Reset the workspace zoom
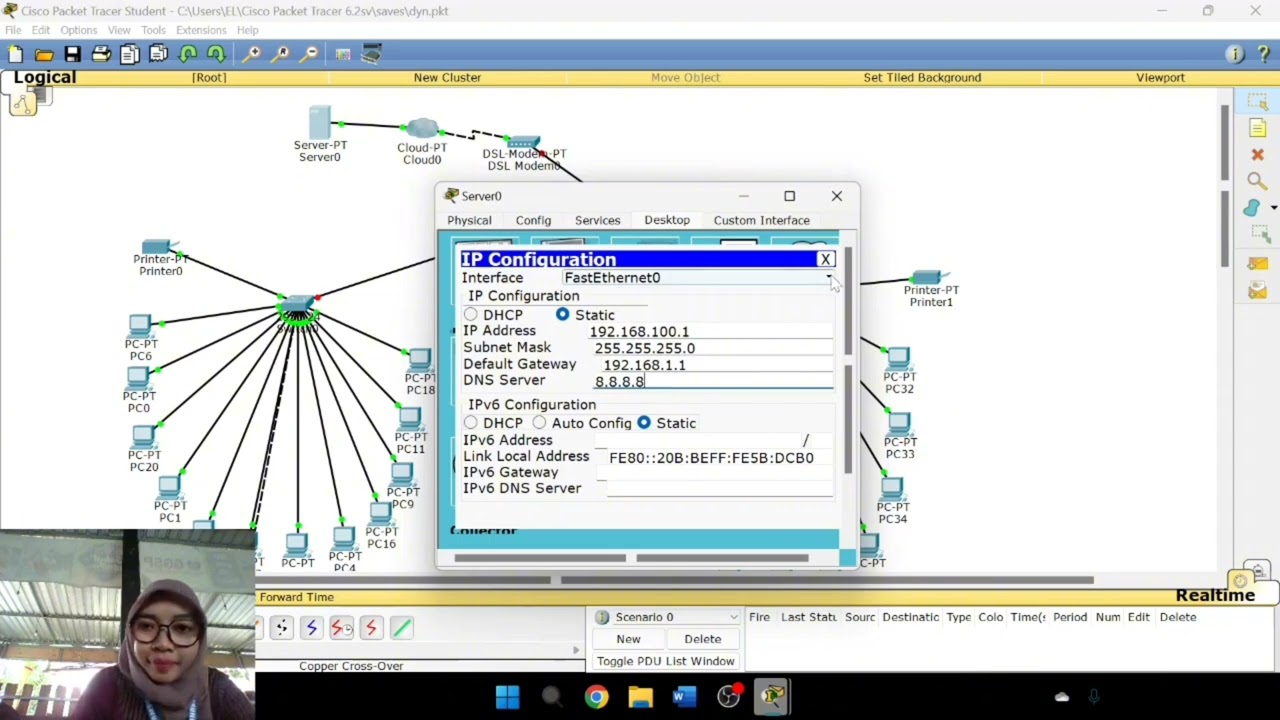 pyautogui.click(x=280, y=54)
